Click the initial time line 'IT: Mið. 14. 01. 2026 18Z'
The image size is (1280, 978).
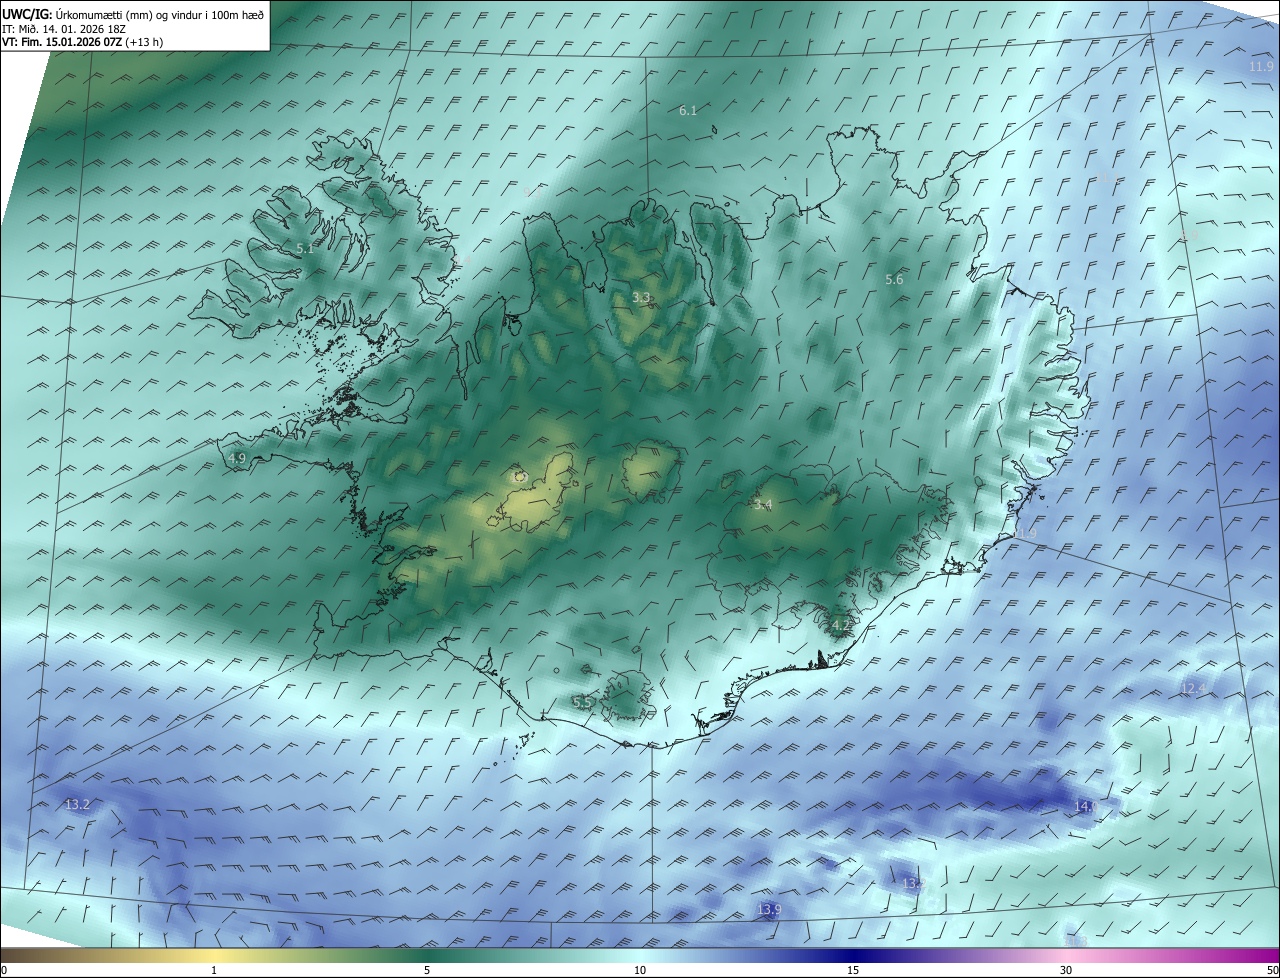(x=66, y=29)
